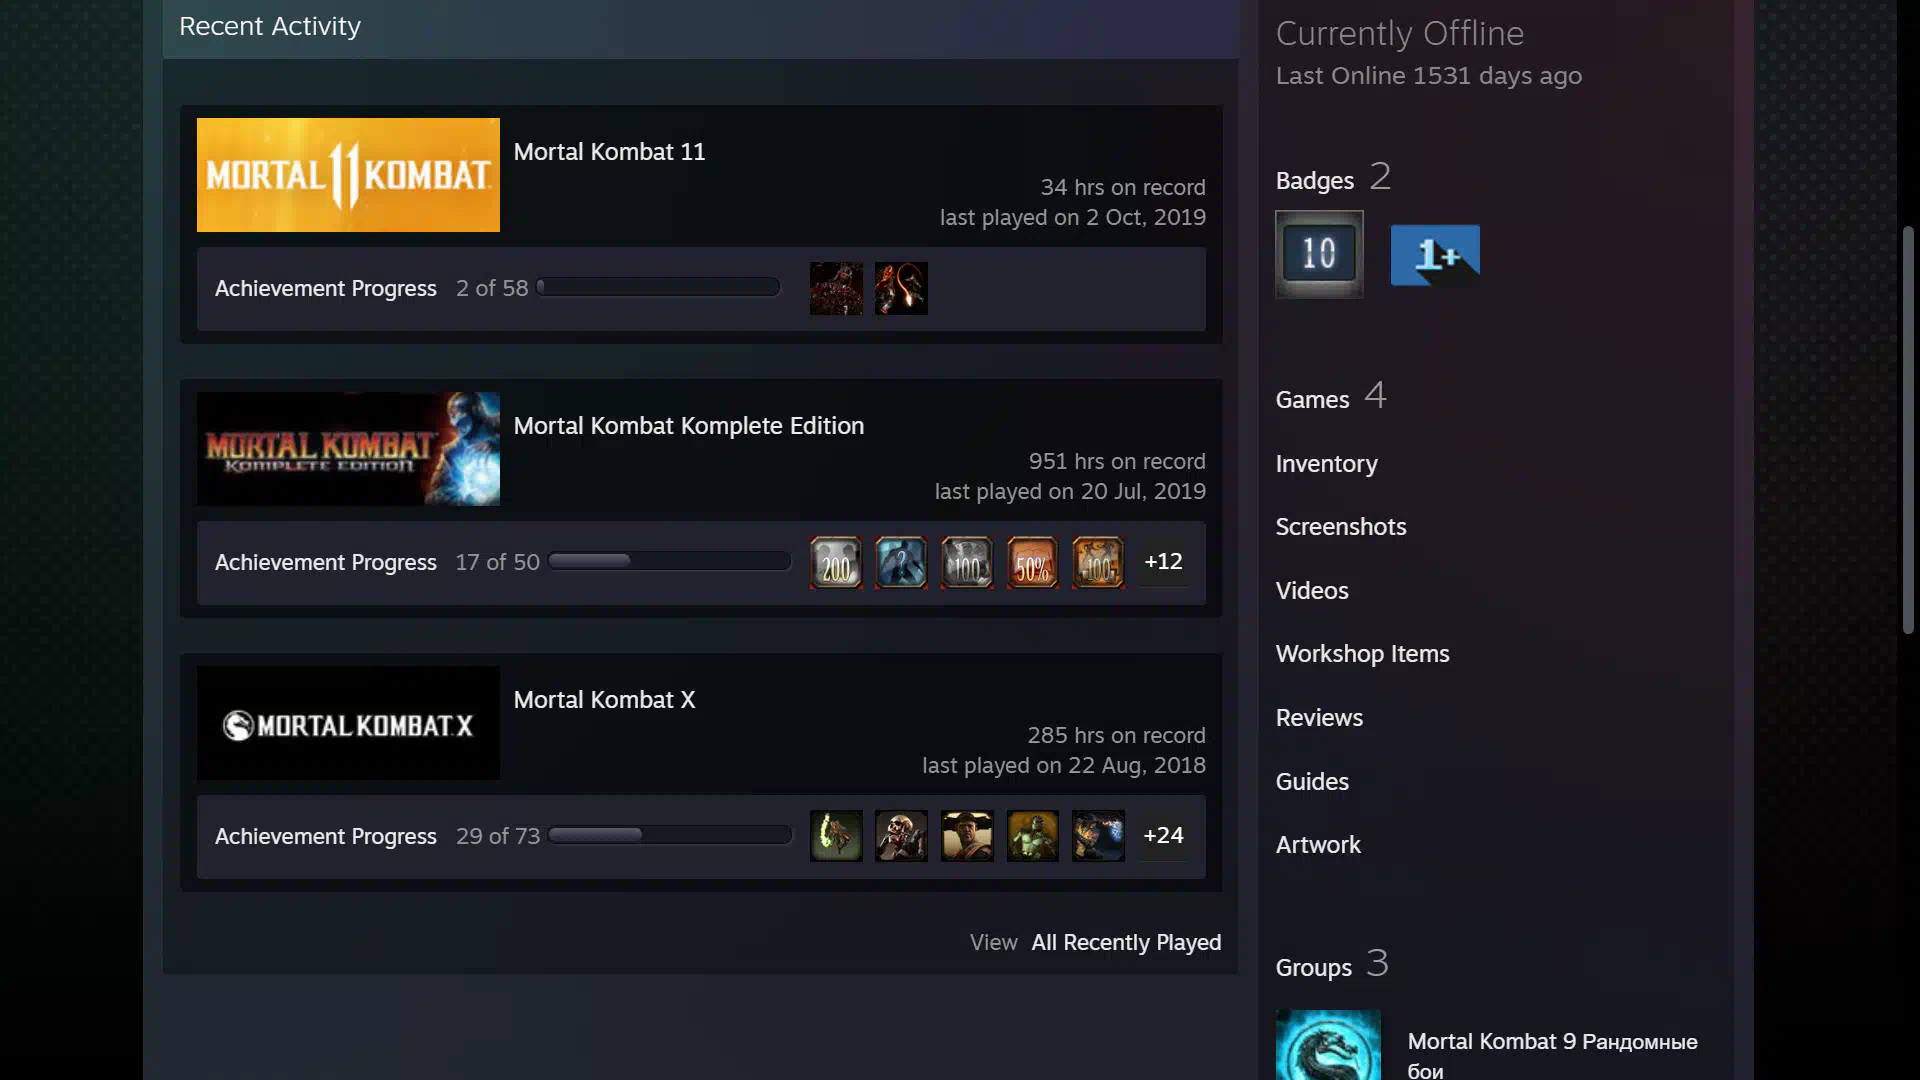The width and height of the screenshot is (1920, 1080).
Task: Click Mortal Kombat 11 Achievement Progress label
Action: click(326, 289)
